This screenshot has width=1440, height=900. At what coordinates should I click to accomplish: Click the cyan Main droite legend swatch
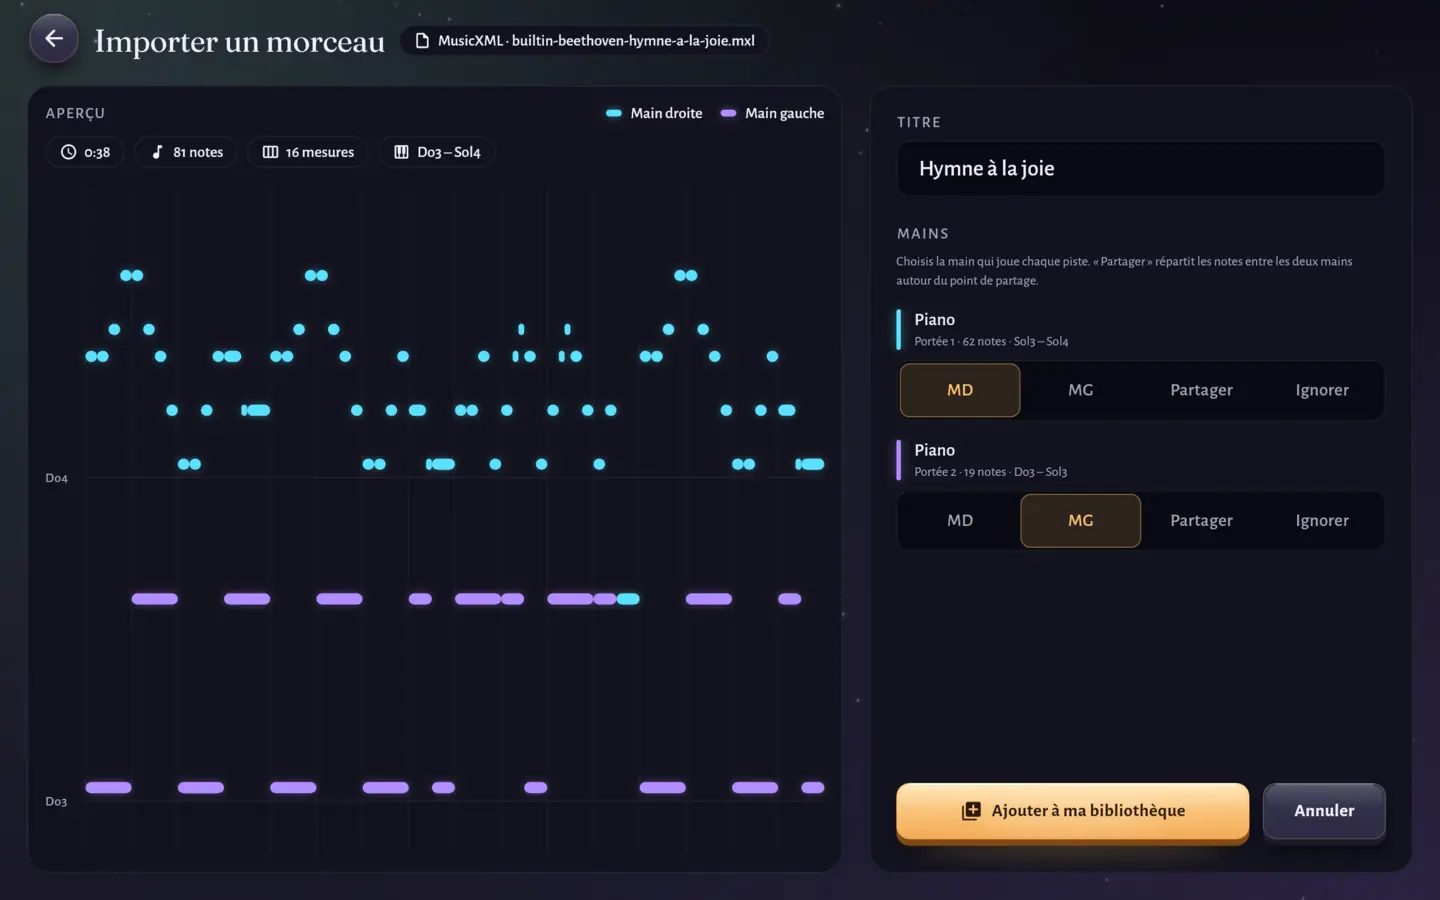[x=614, y=113]
